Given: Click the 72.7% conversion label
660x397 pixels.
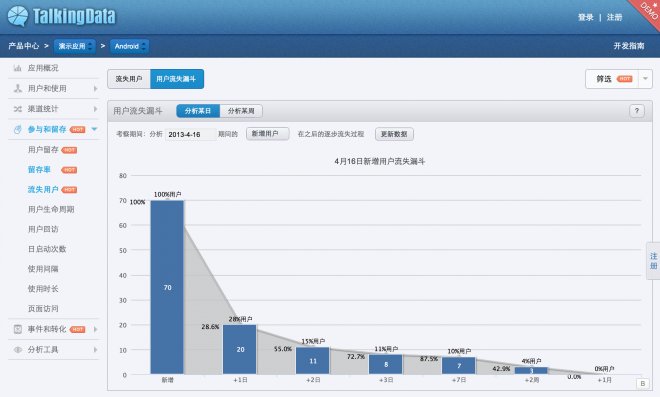Looking at the screenshot, I should point(356,357).
